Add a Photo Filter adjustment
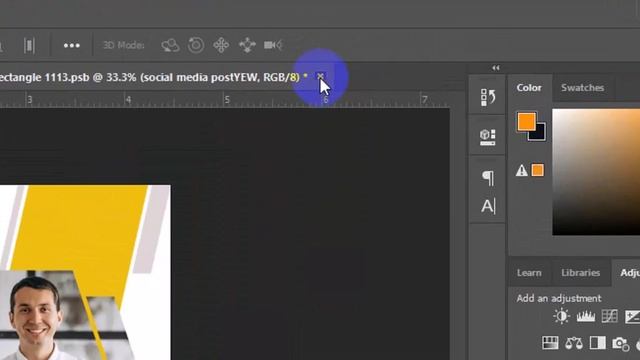This screenshot has width=640, height=360. tap(620, 343)
